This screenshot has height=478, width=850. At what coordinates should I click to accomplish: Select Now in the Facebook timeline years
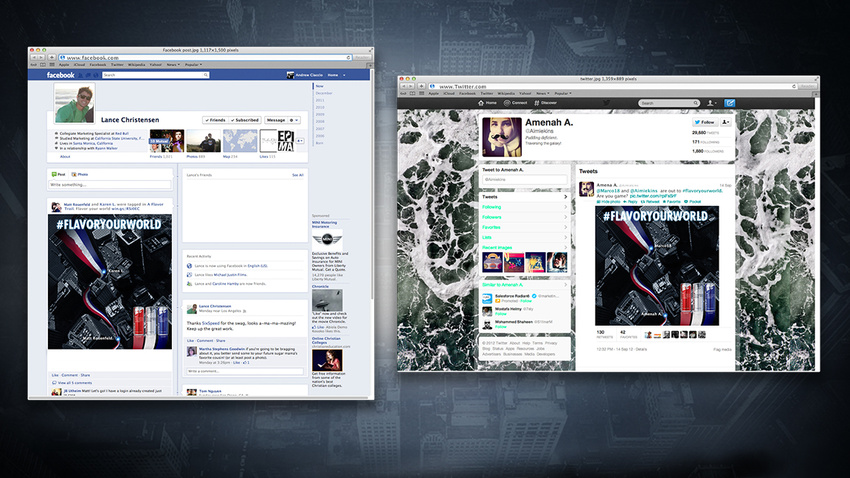pos(320,86)
